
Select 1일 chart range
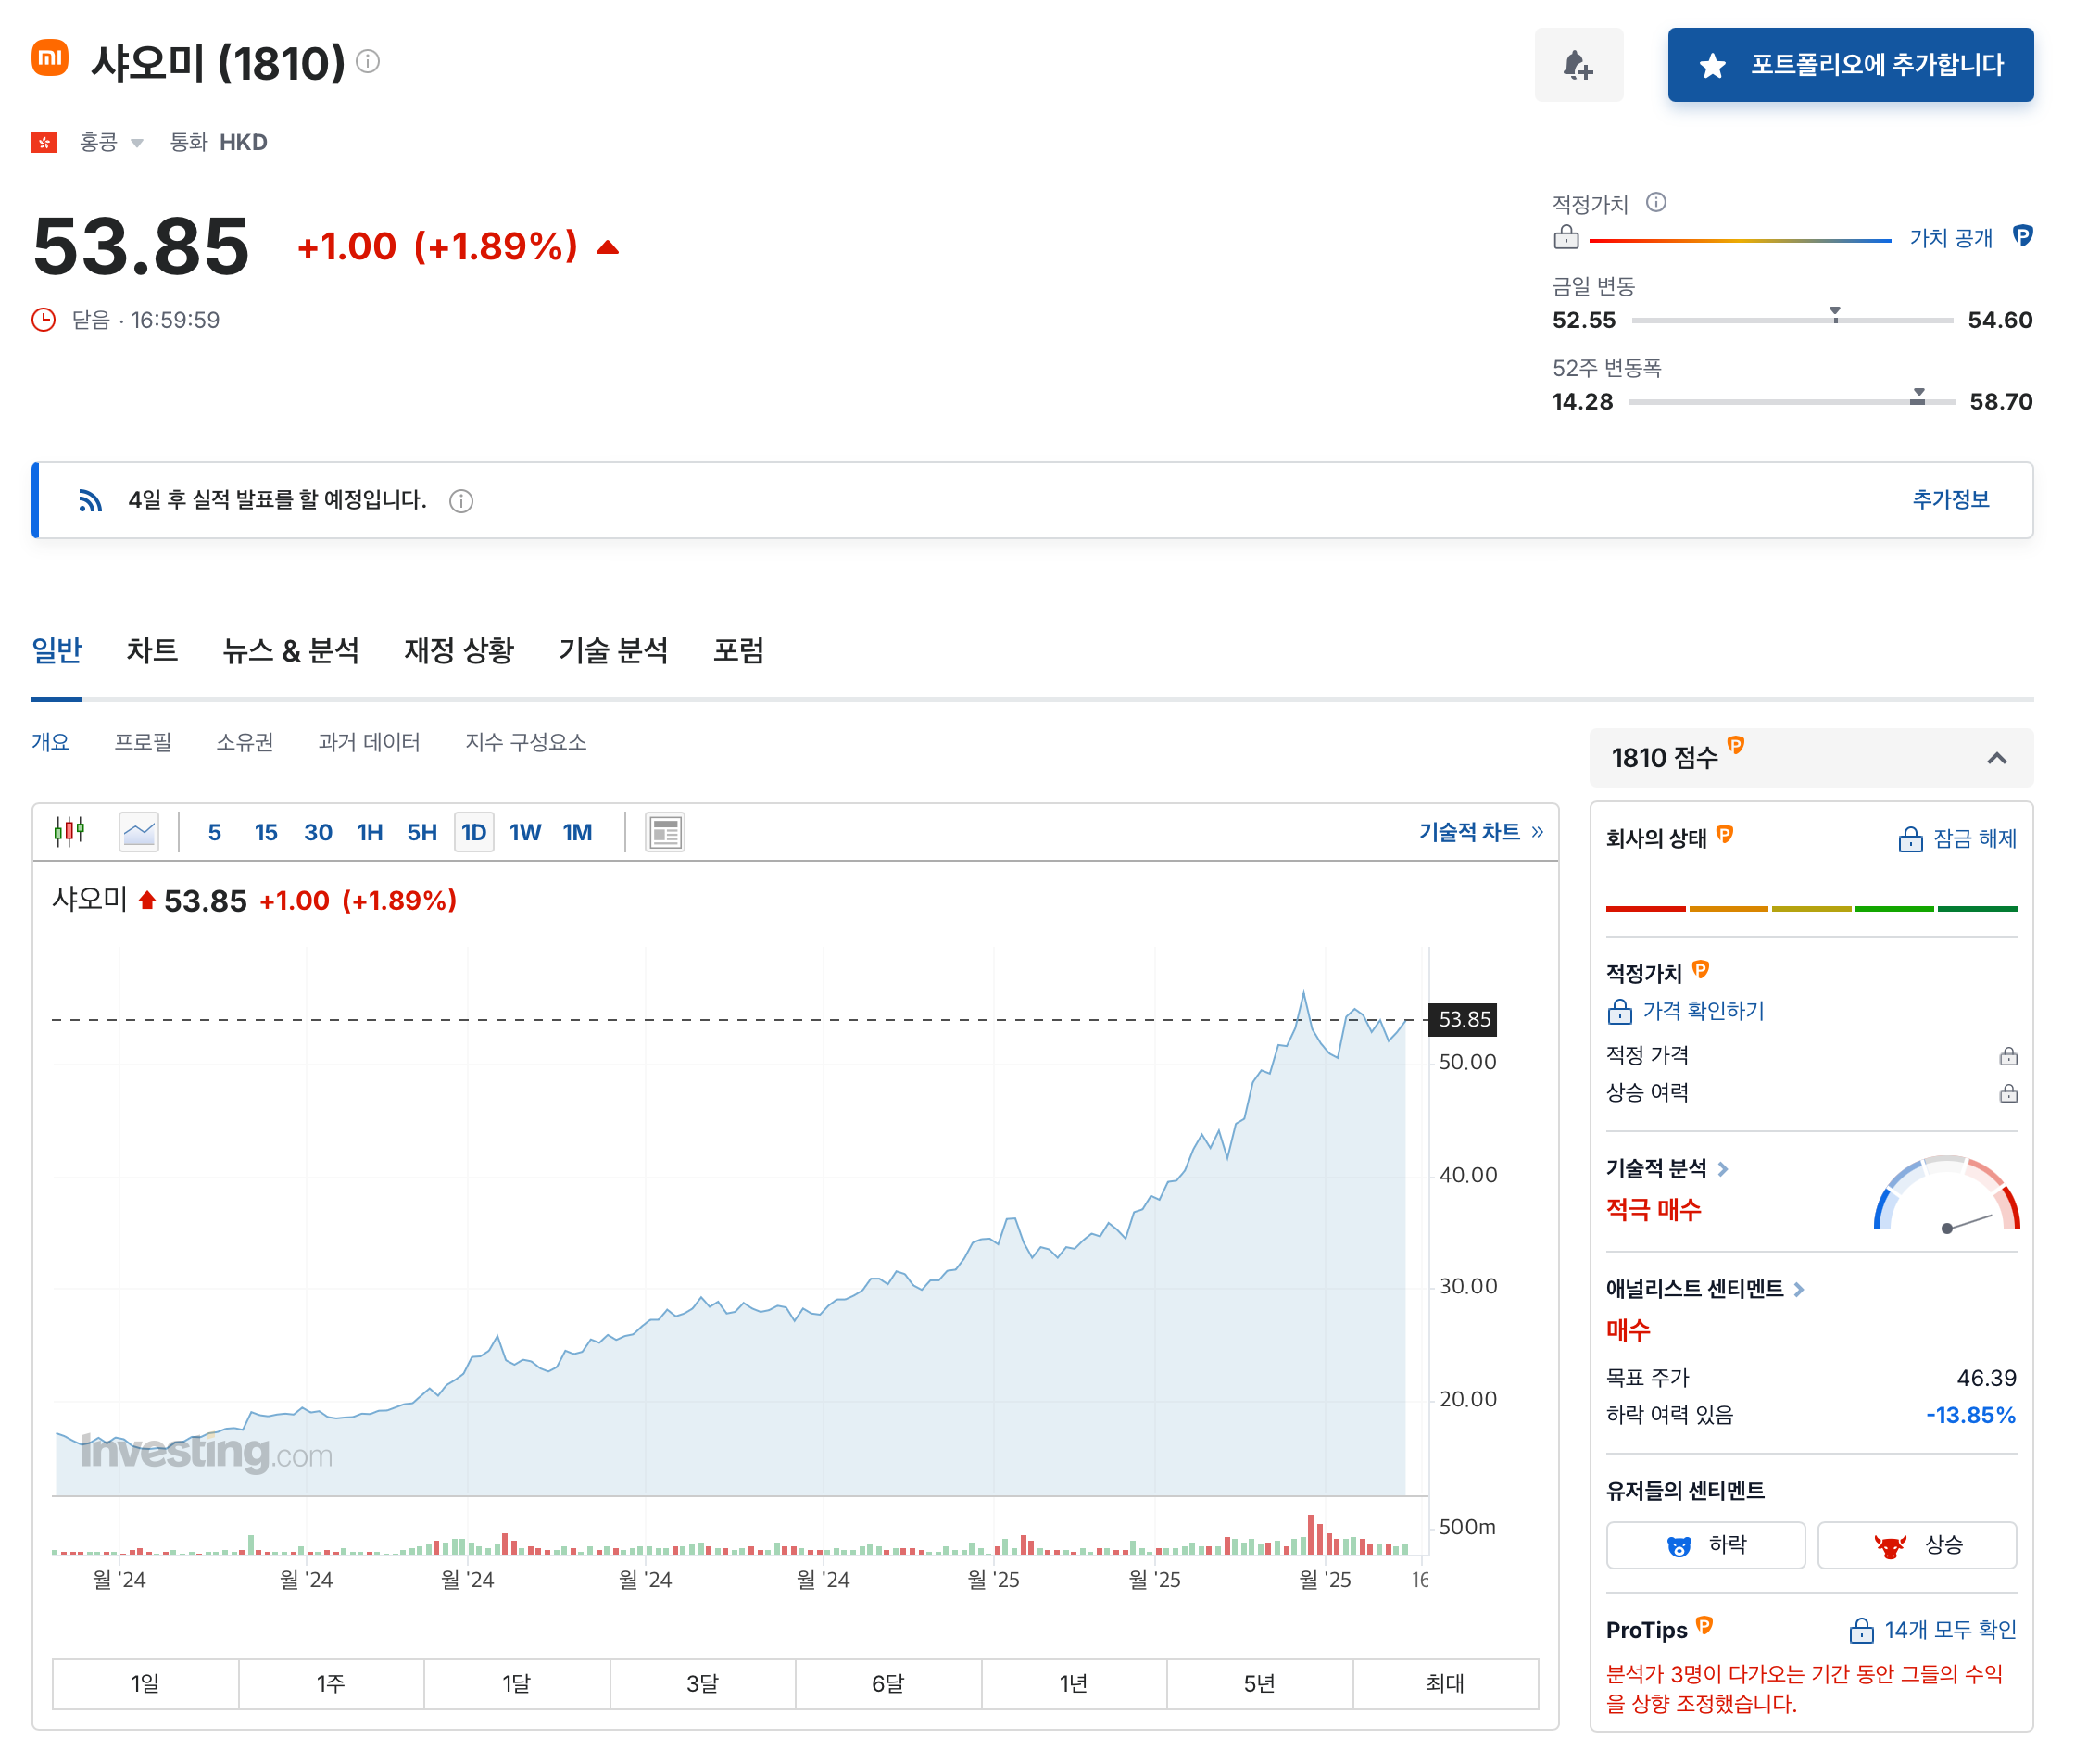145,1683
